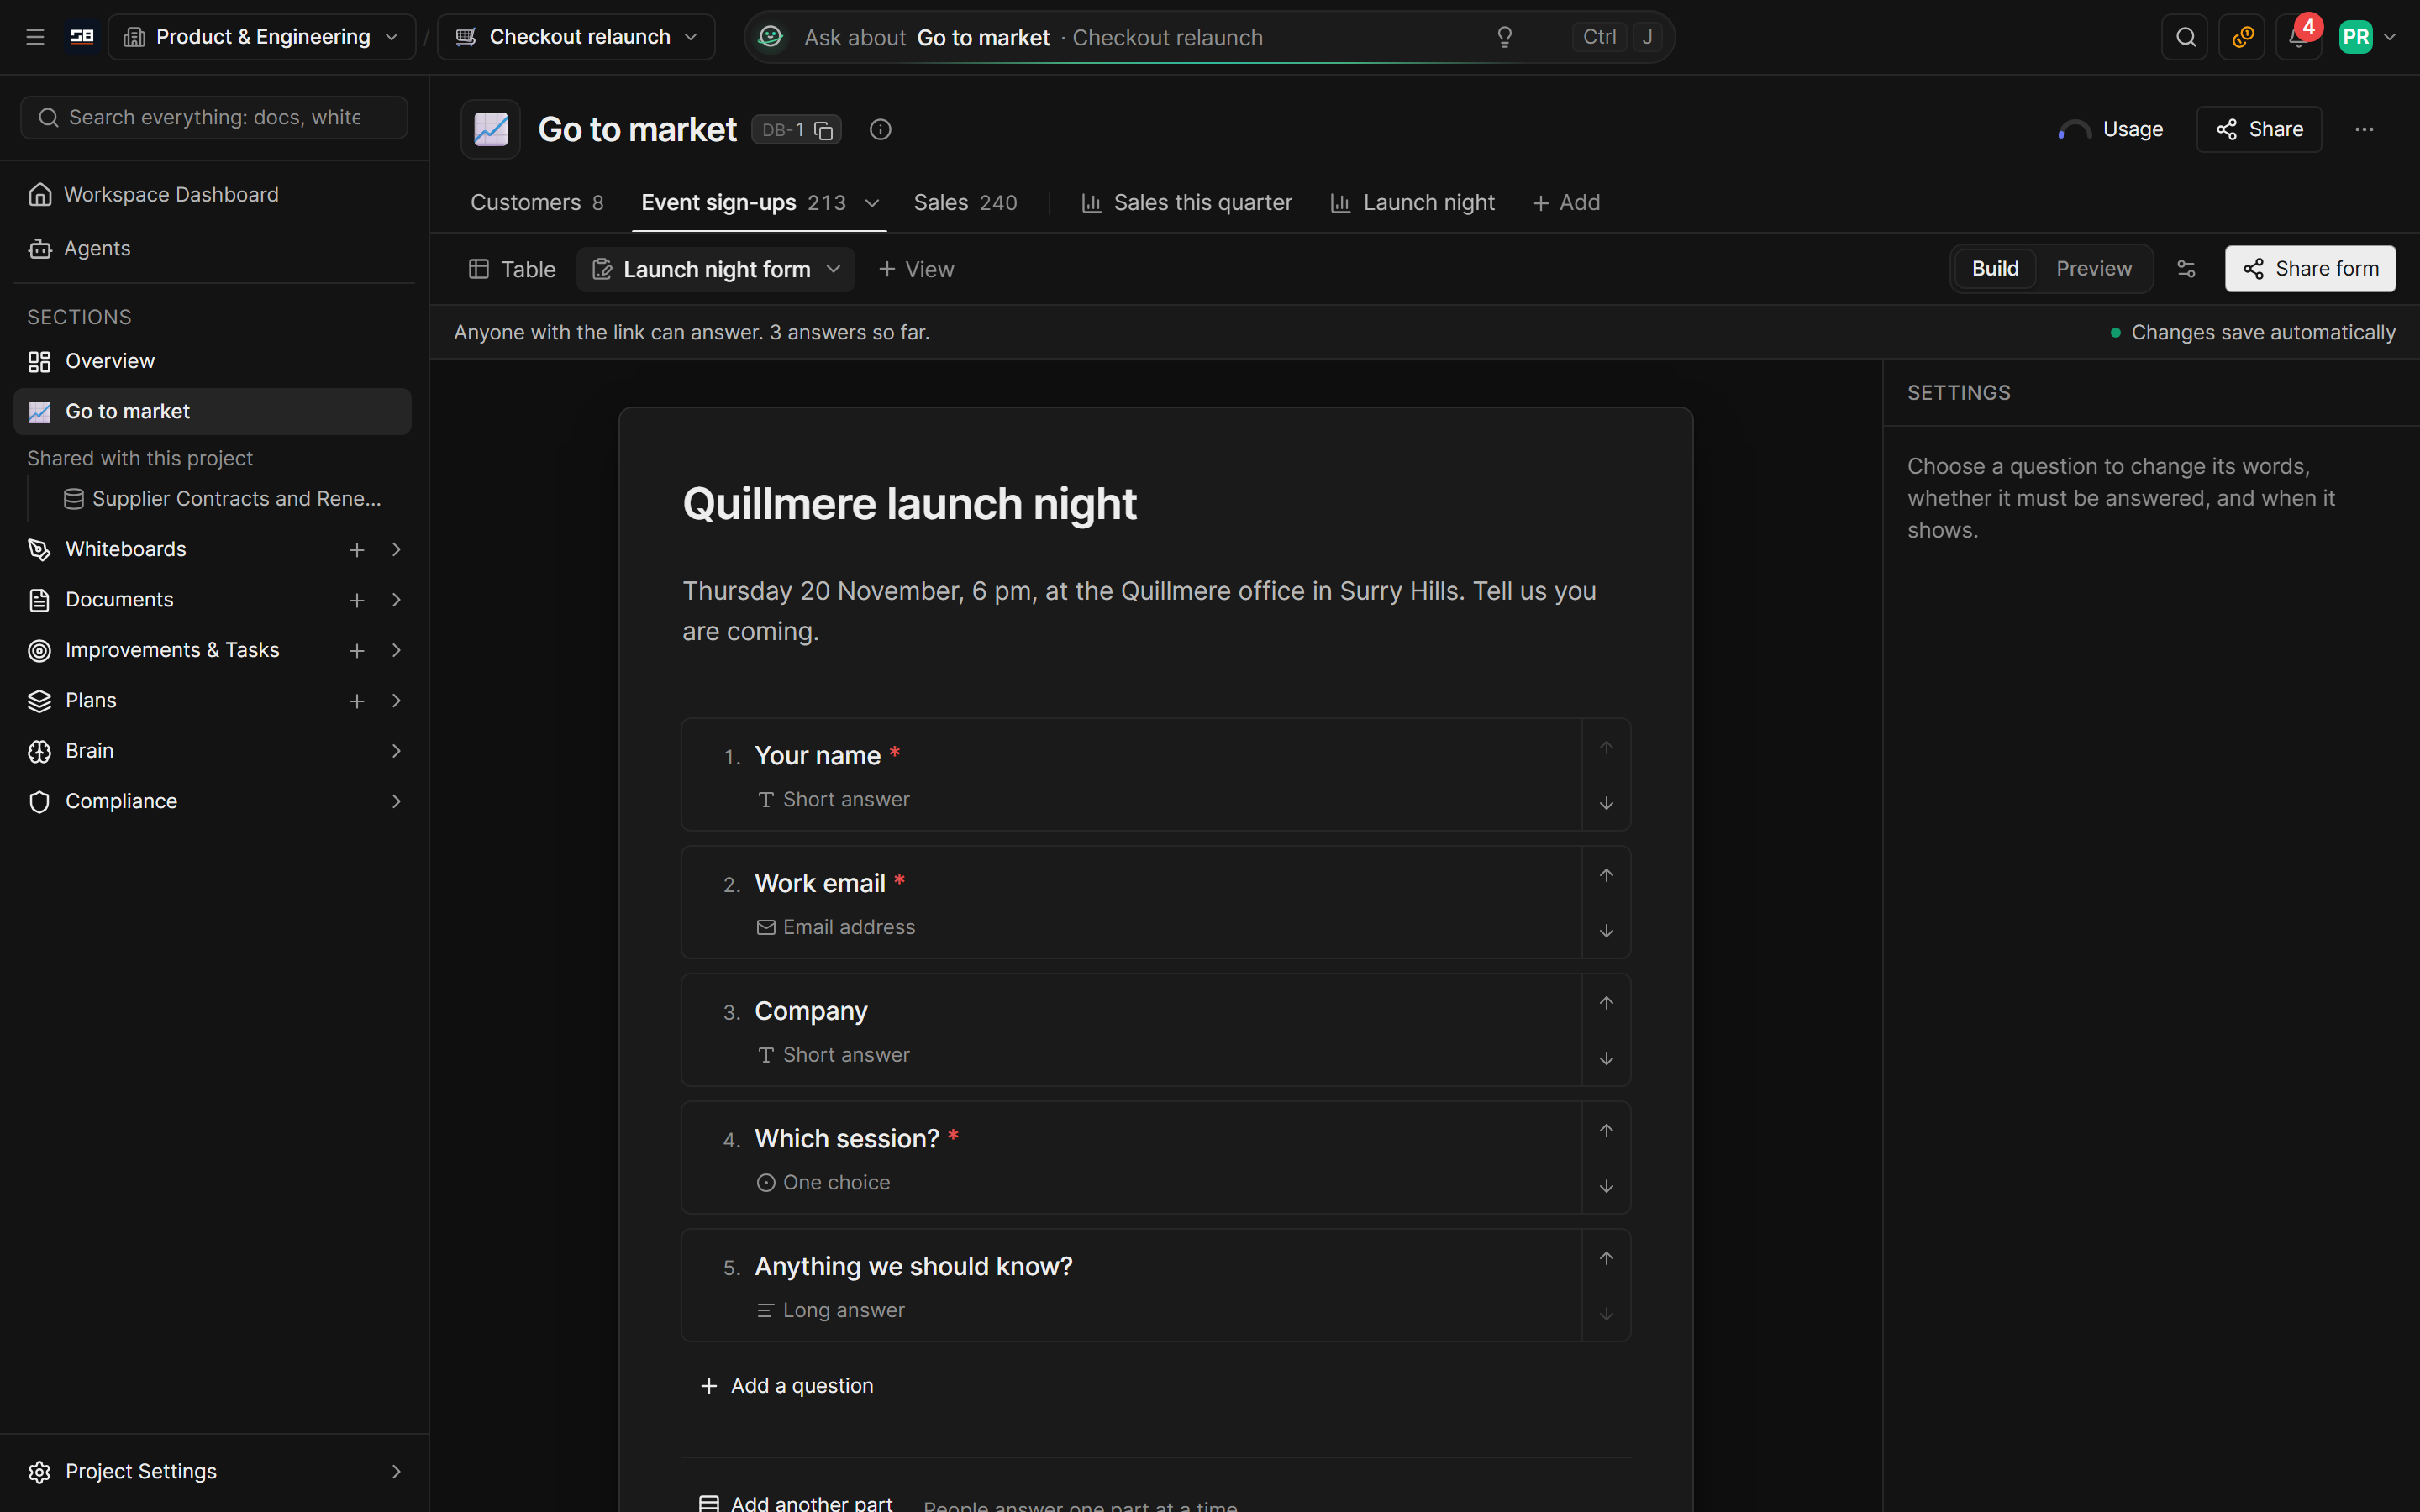Switch form to Preview mode
Screen dimensions: 2420x1512
[2093, 268]
